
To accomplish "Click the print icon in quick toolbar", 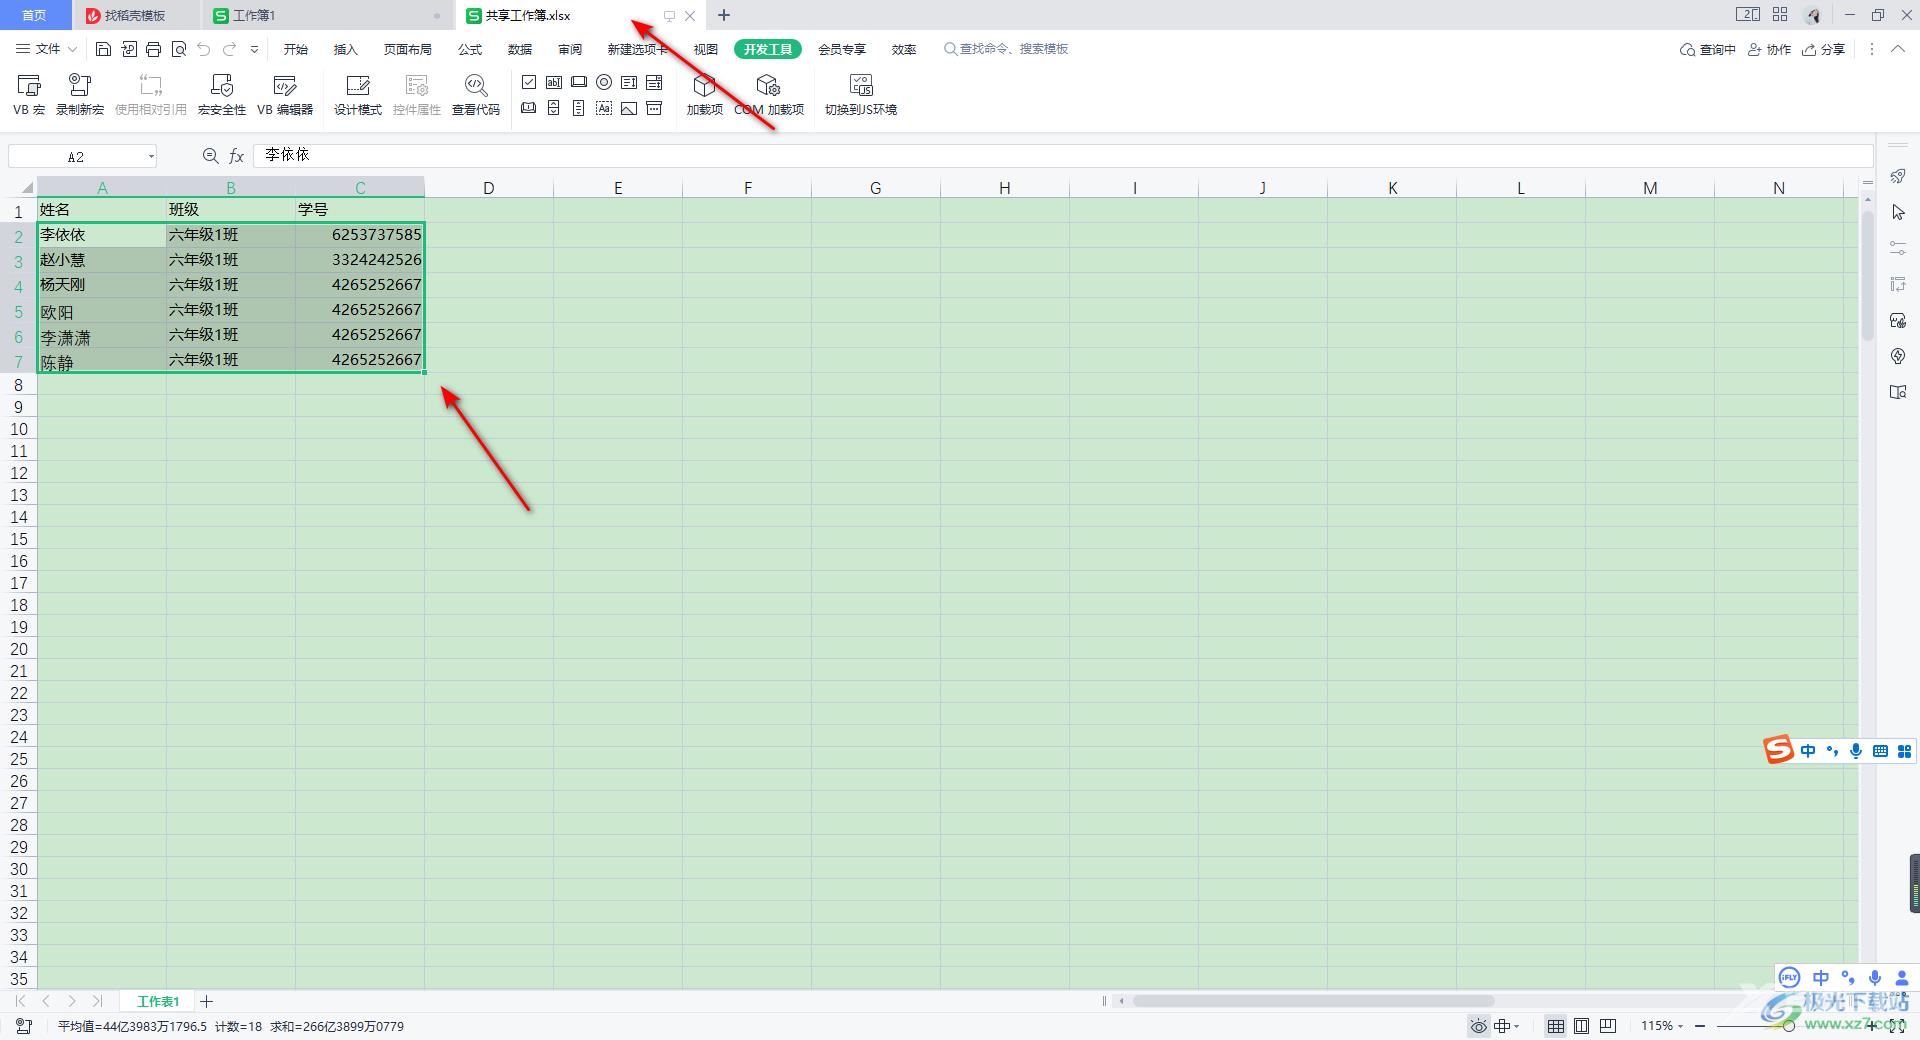I will pyautogui.click(x=153, y=49).
